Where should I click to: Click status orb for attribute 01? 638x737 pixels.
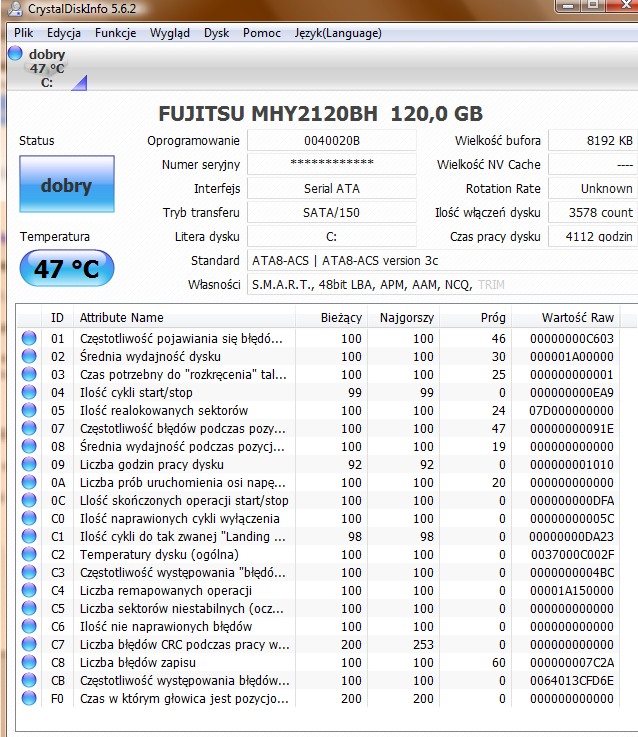[29, 338]
